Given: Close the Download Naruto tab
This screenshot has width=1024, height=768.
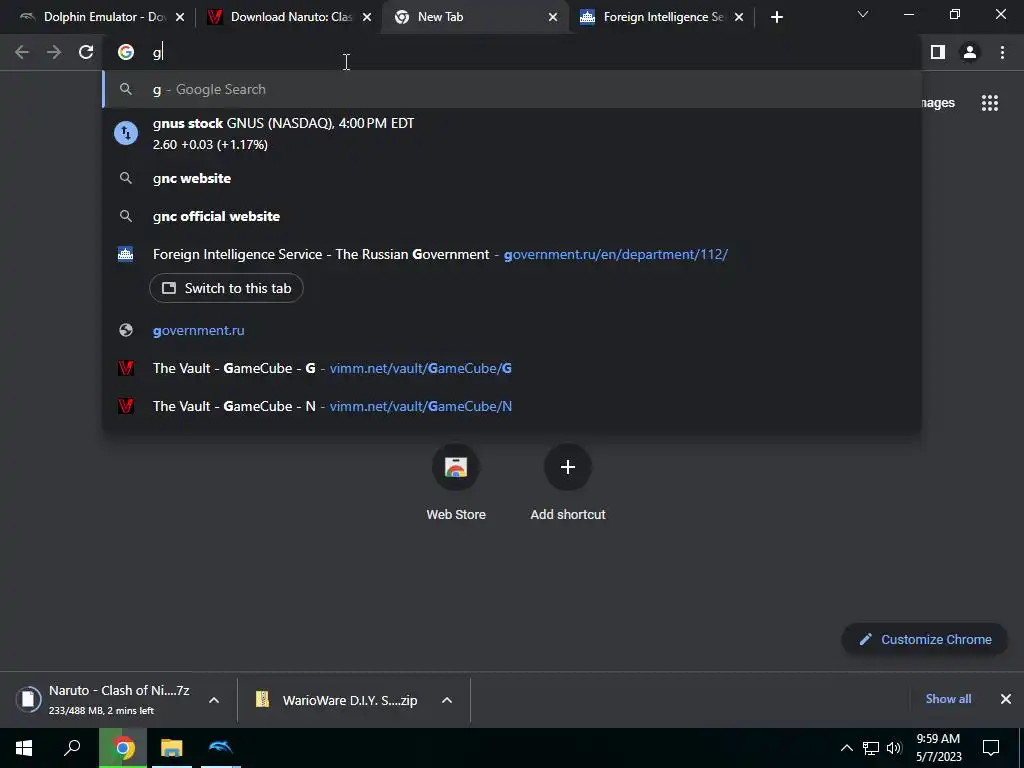Looking at the screenshot, I should (x=367, y=17).
